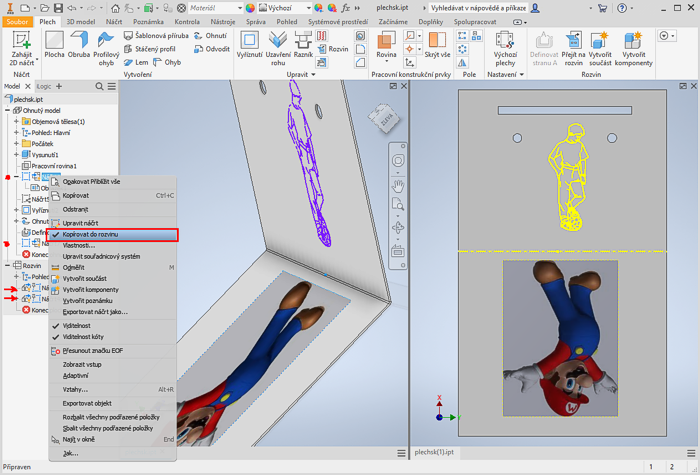
Task: Select the Plocha face tool
Action: (x=54, y=45)
